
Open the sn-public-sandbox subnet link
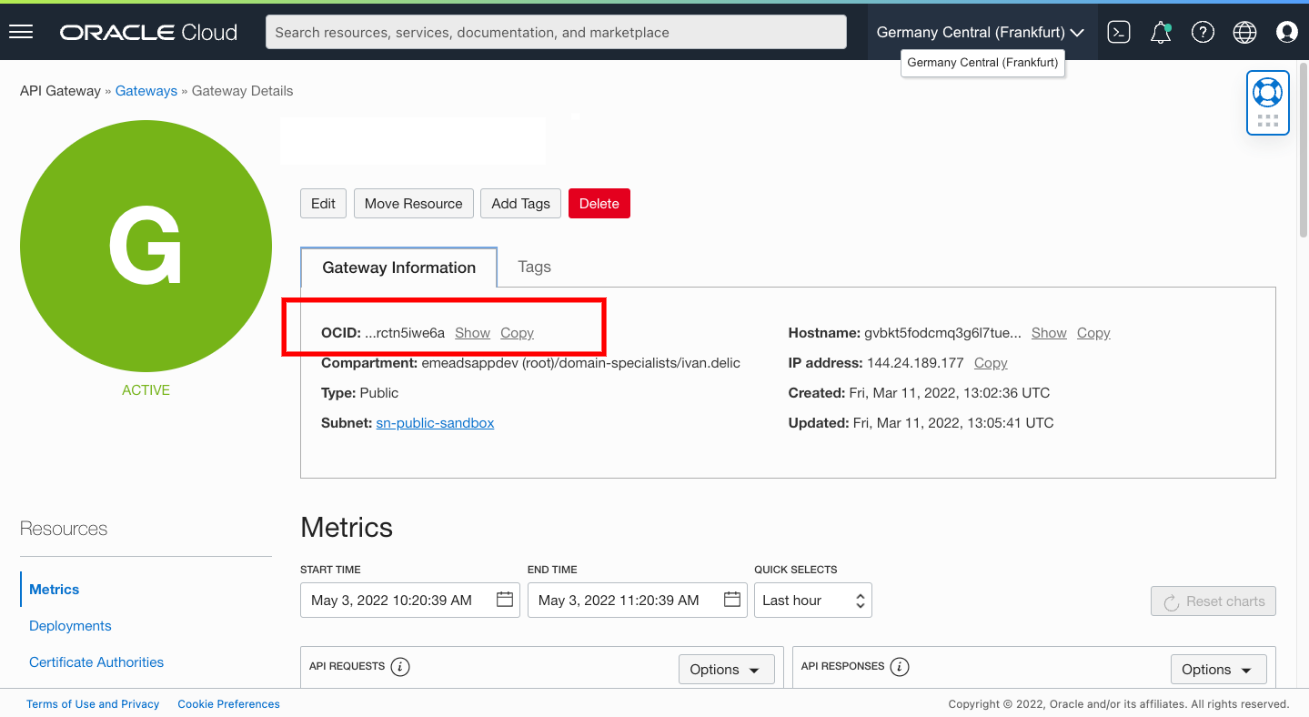point(434,422)
